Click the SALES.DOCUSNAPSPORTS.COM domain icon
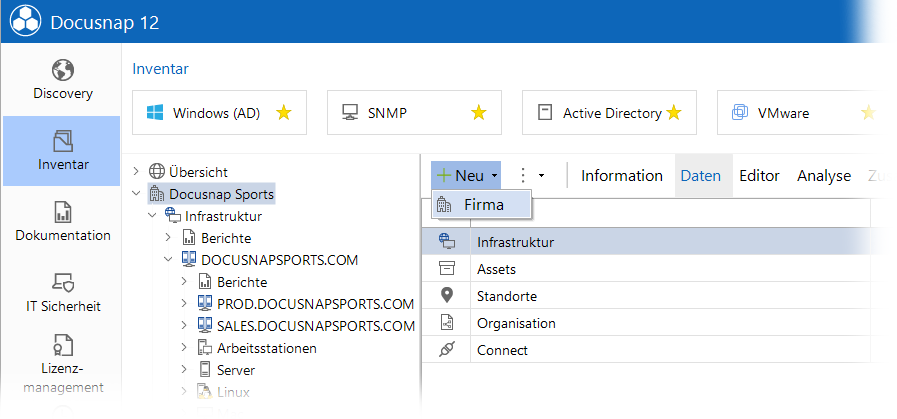Viewport: 897px width, 419px height. click(x=205, y=325)
